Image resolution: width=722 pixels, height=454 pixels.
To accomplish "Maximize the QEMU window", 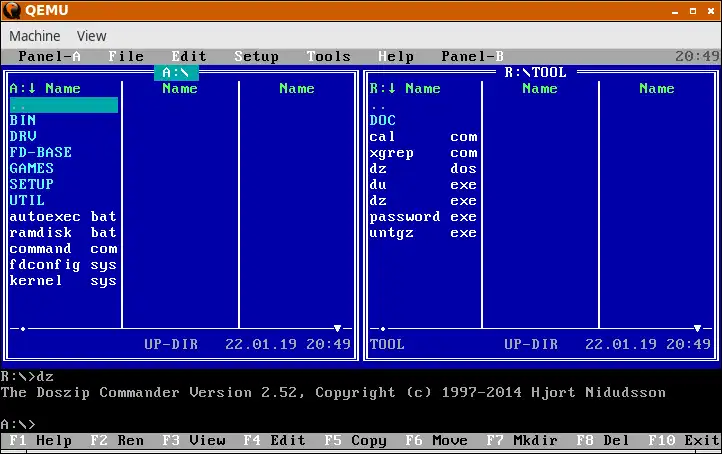I will (x=693, y=11).
